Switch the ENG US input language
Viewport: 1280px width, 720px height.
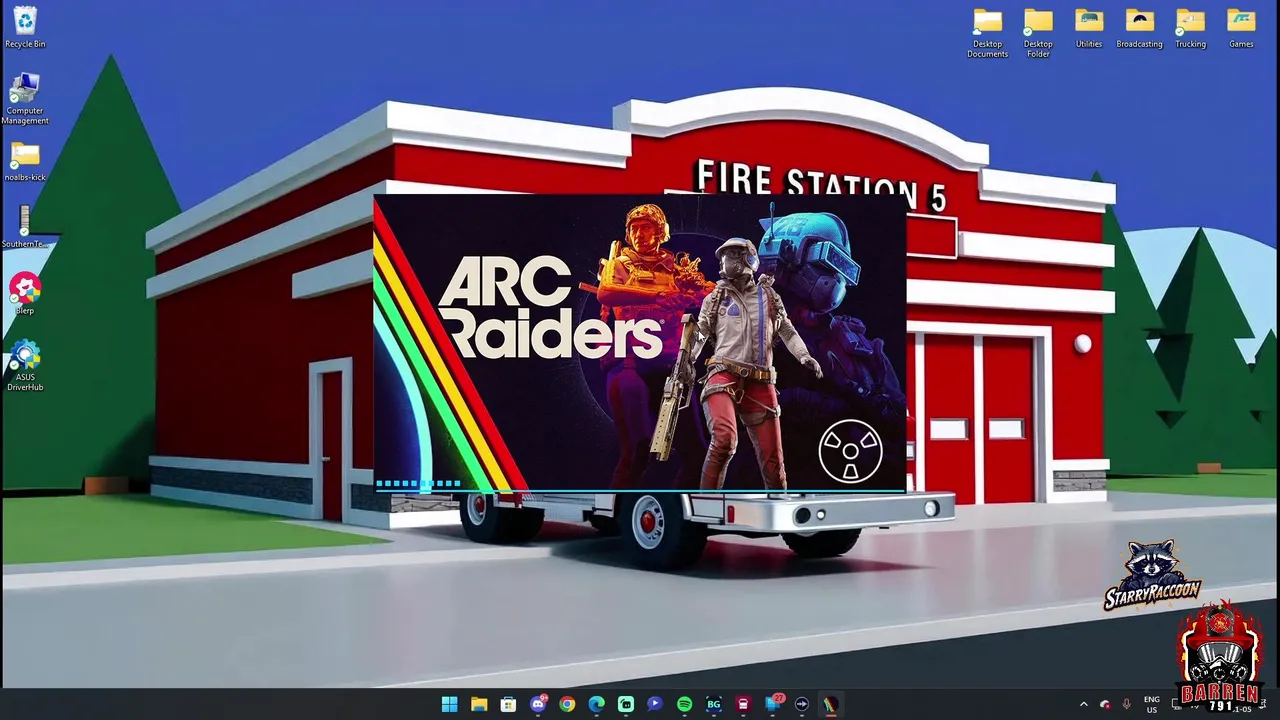pos(1152,704)
